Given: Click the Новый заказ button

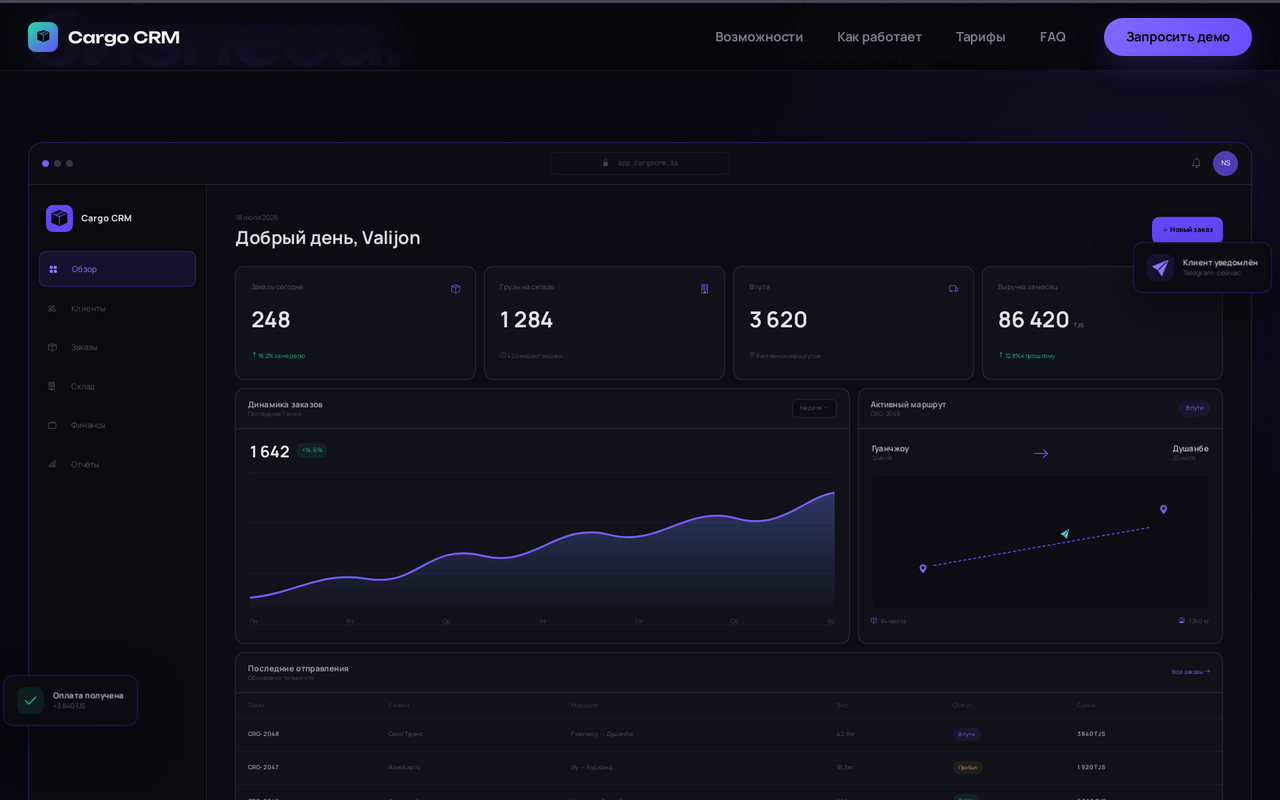Looking at the screenshot, I should (1187, 230).
